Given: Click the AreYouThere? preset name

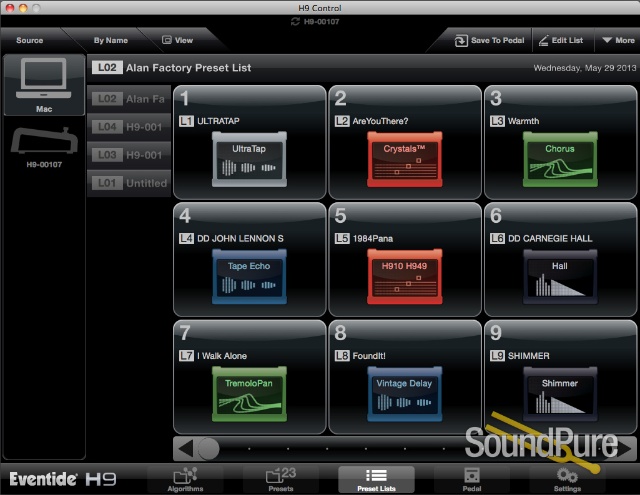Looking at the screenshot, I should point(380,121).
